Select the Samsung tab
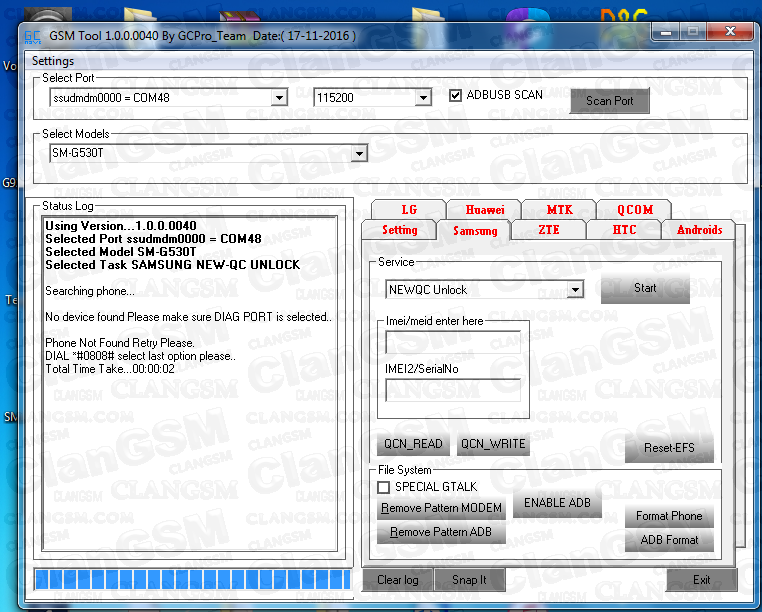This screenshot has width=762, height=612. 475,230
